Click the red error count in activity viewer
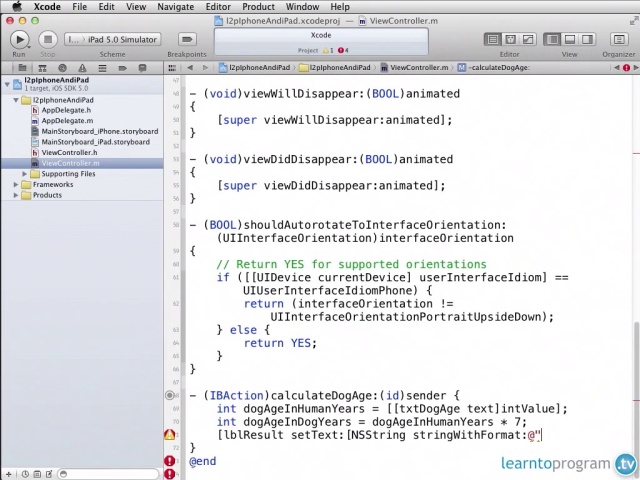 pyautogui.click(x=343, y=51)
